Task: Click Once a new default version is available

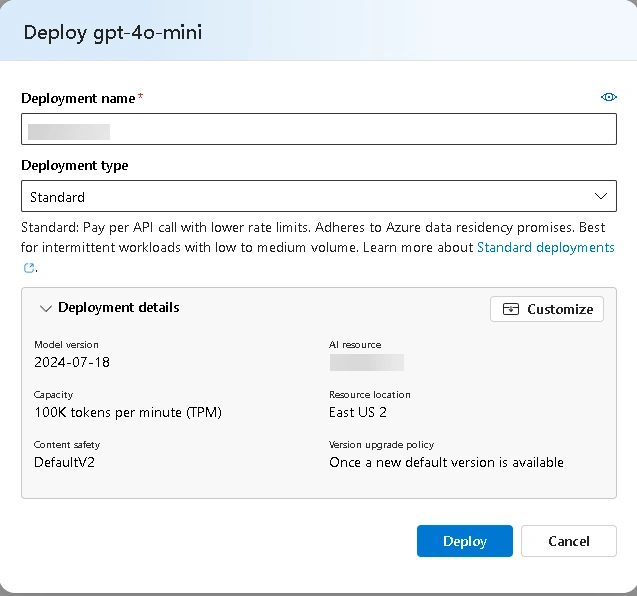Action: click(446, 462)
